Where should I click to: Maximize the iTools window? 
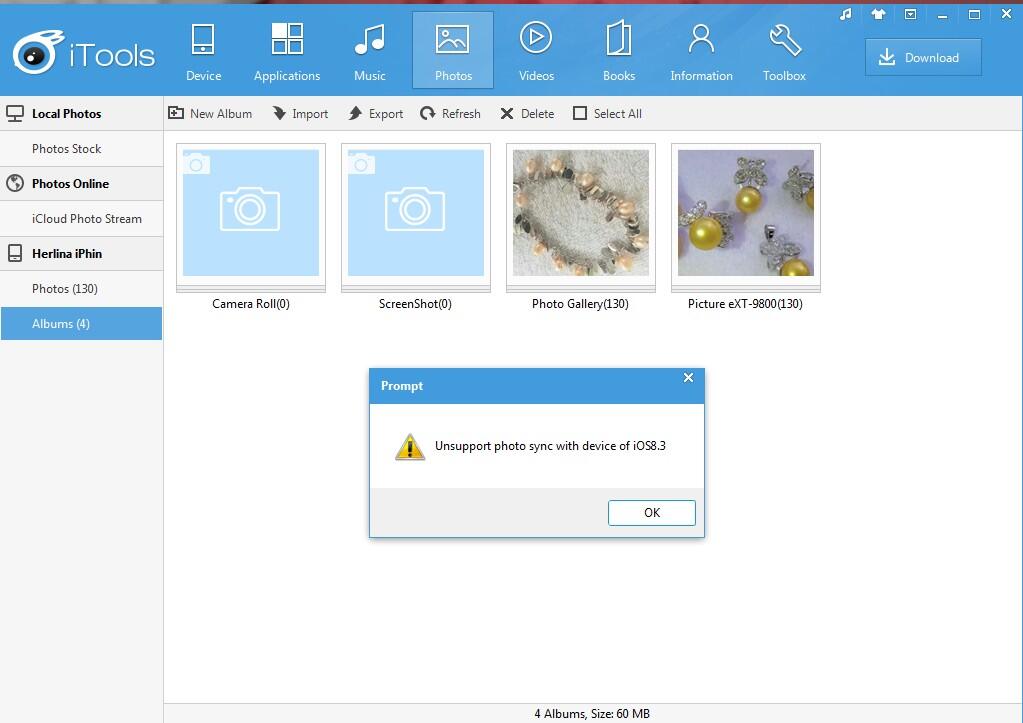coord(974,14)
